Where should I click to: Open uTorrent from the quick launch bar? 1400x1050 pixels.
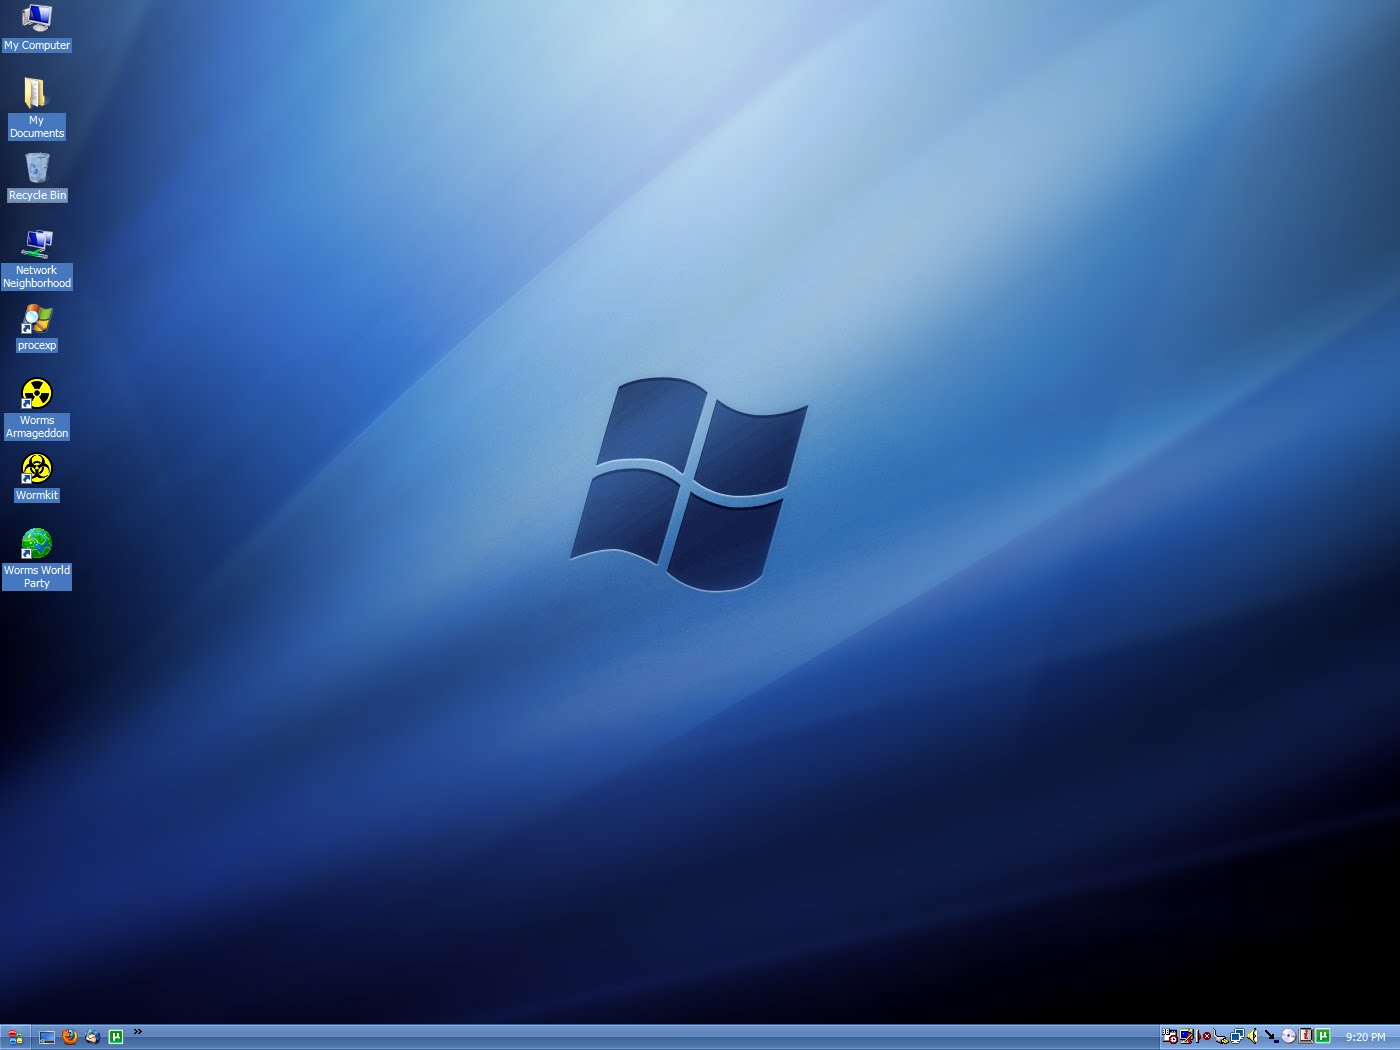116,1037
